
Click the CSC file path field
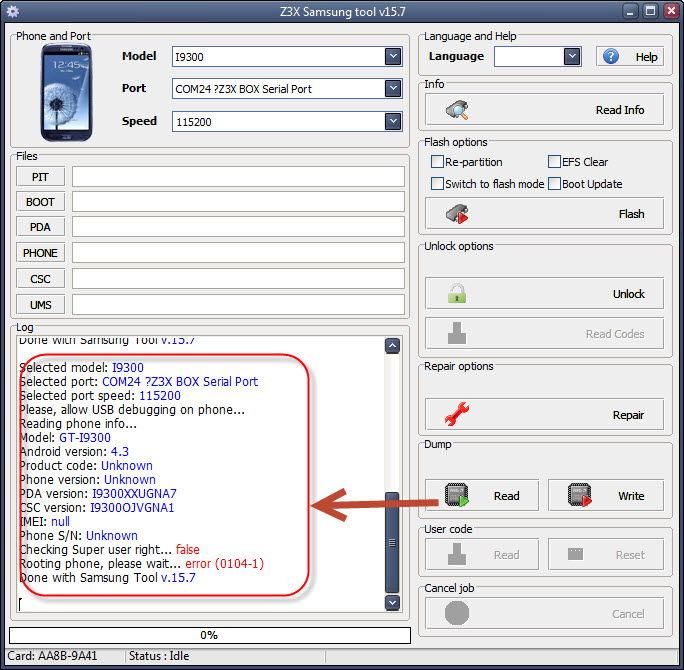[238, 279]
